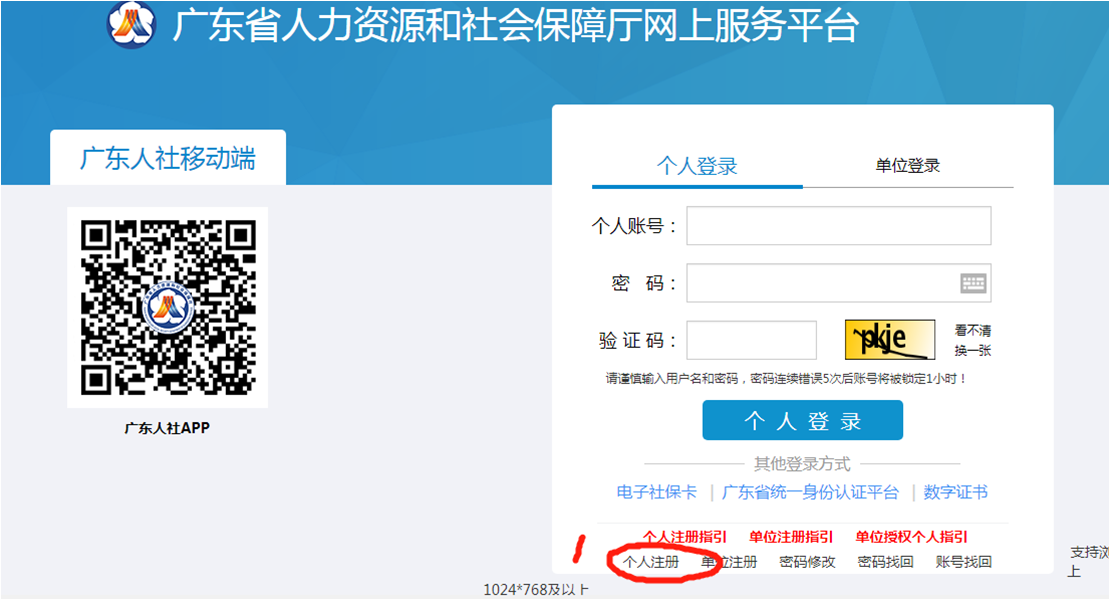The width and height of the screenshot is (1110, 600).
Task: Choose 数字证书 login method
Action: tap(956, 492)
